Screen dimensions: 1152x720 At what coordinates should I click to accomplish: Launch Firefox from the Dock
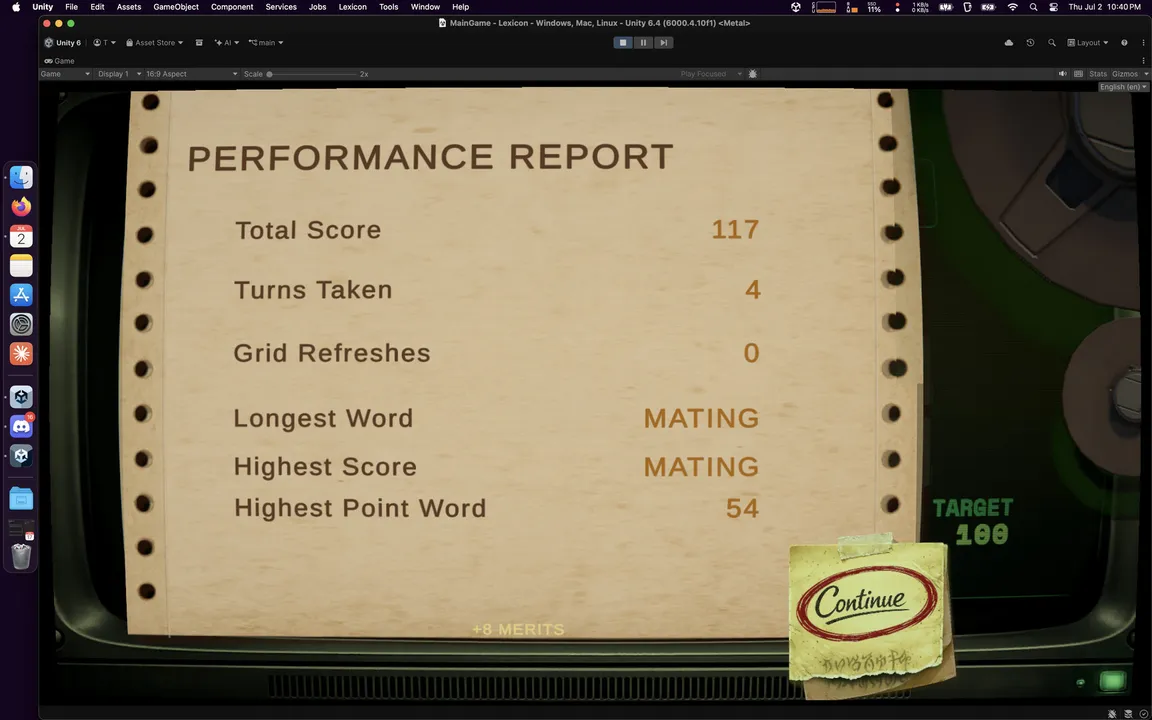coord(21,206)
